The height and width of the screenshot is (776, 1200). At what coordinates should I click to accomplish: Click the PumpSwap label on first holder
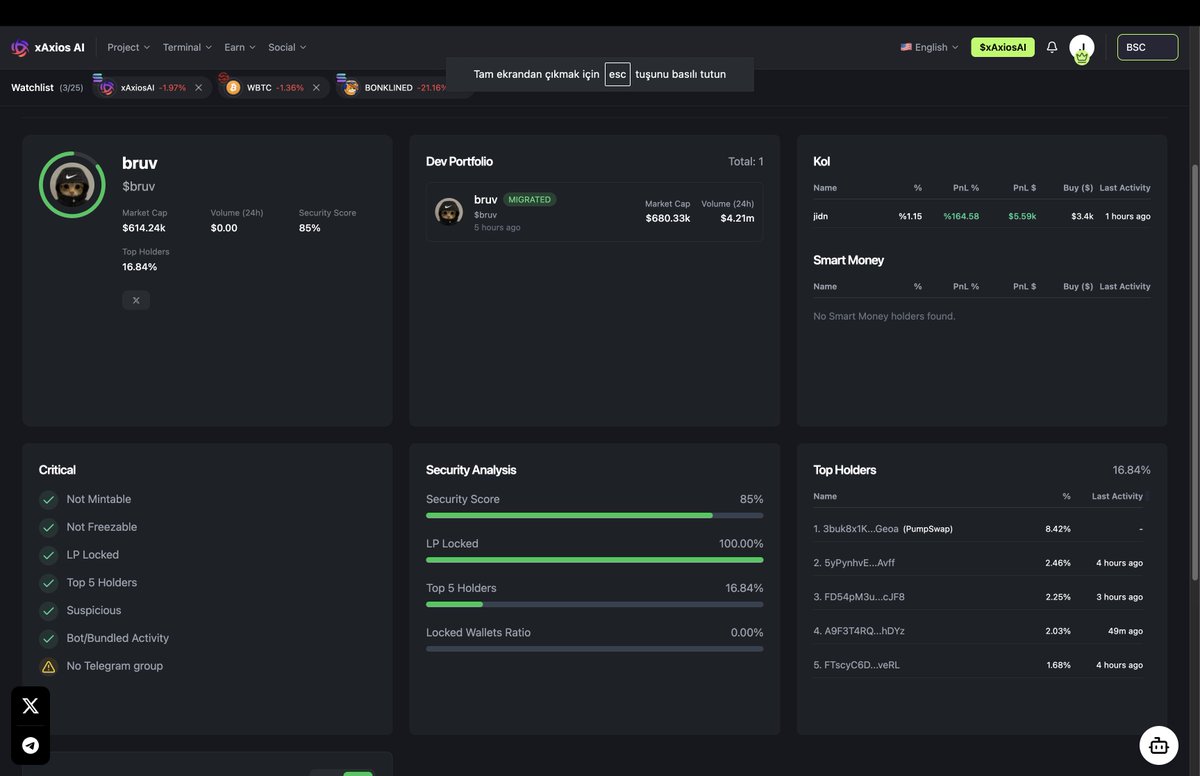928,529
